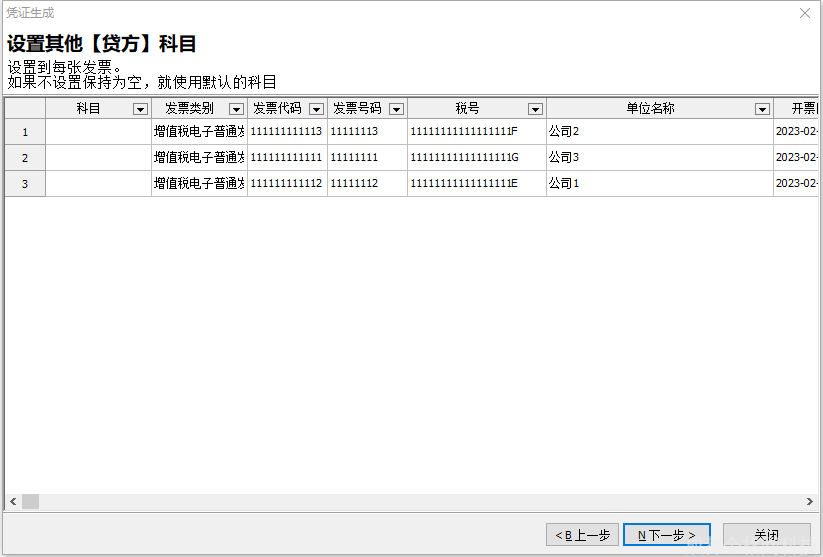Screen dimensions: 823x557
Task: Go back with the 上一步 button
Action: (x=582, y=535)
